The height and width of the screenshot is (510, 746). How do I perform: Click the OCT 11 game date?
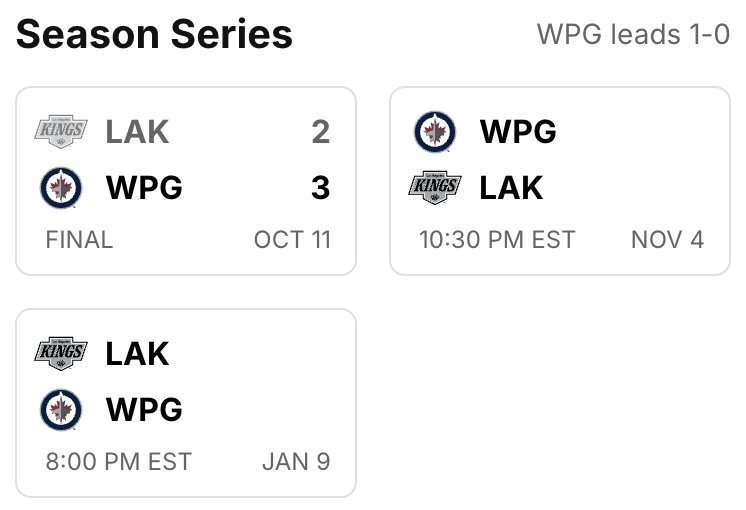tap(292, 240)
